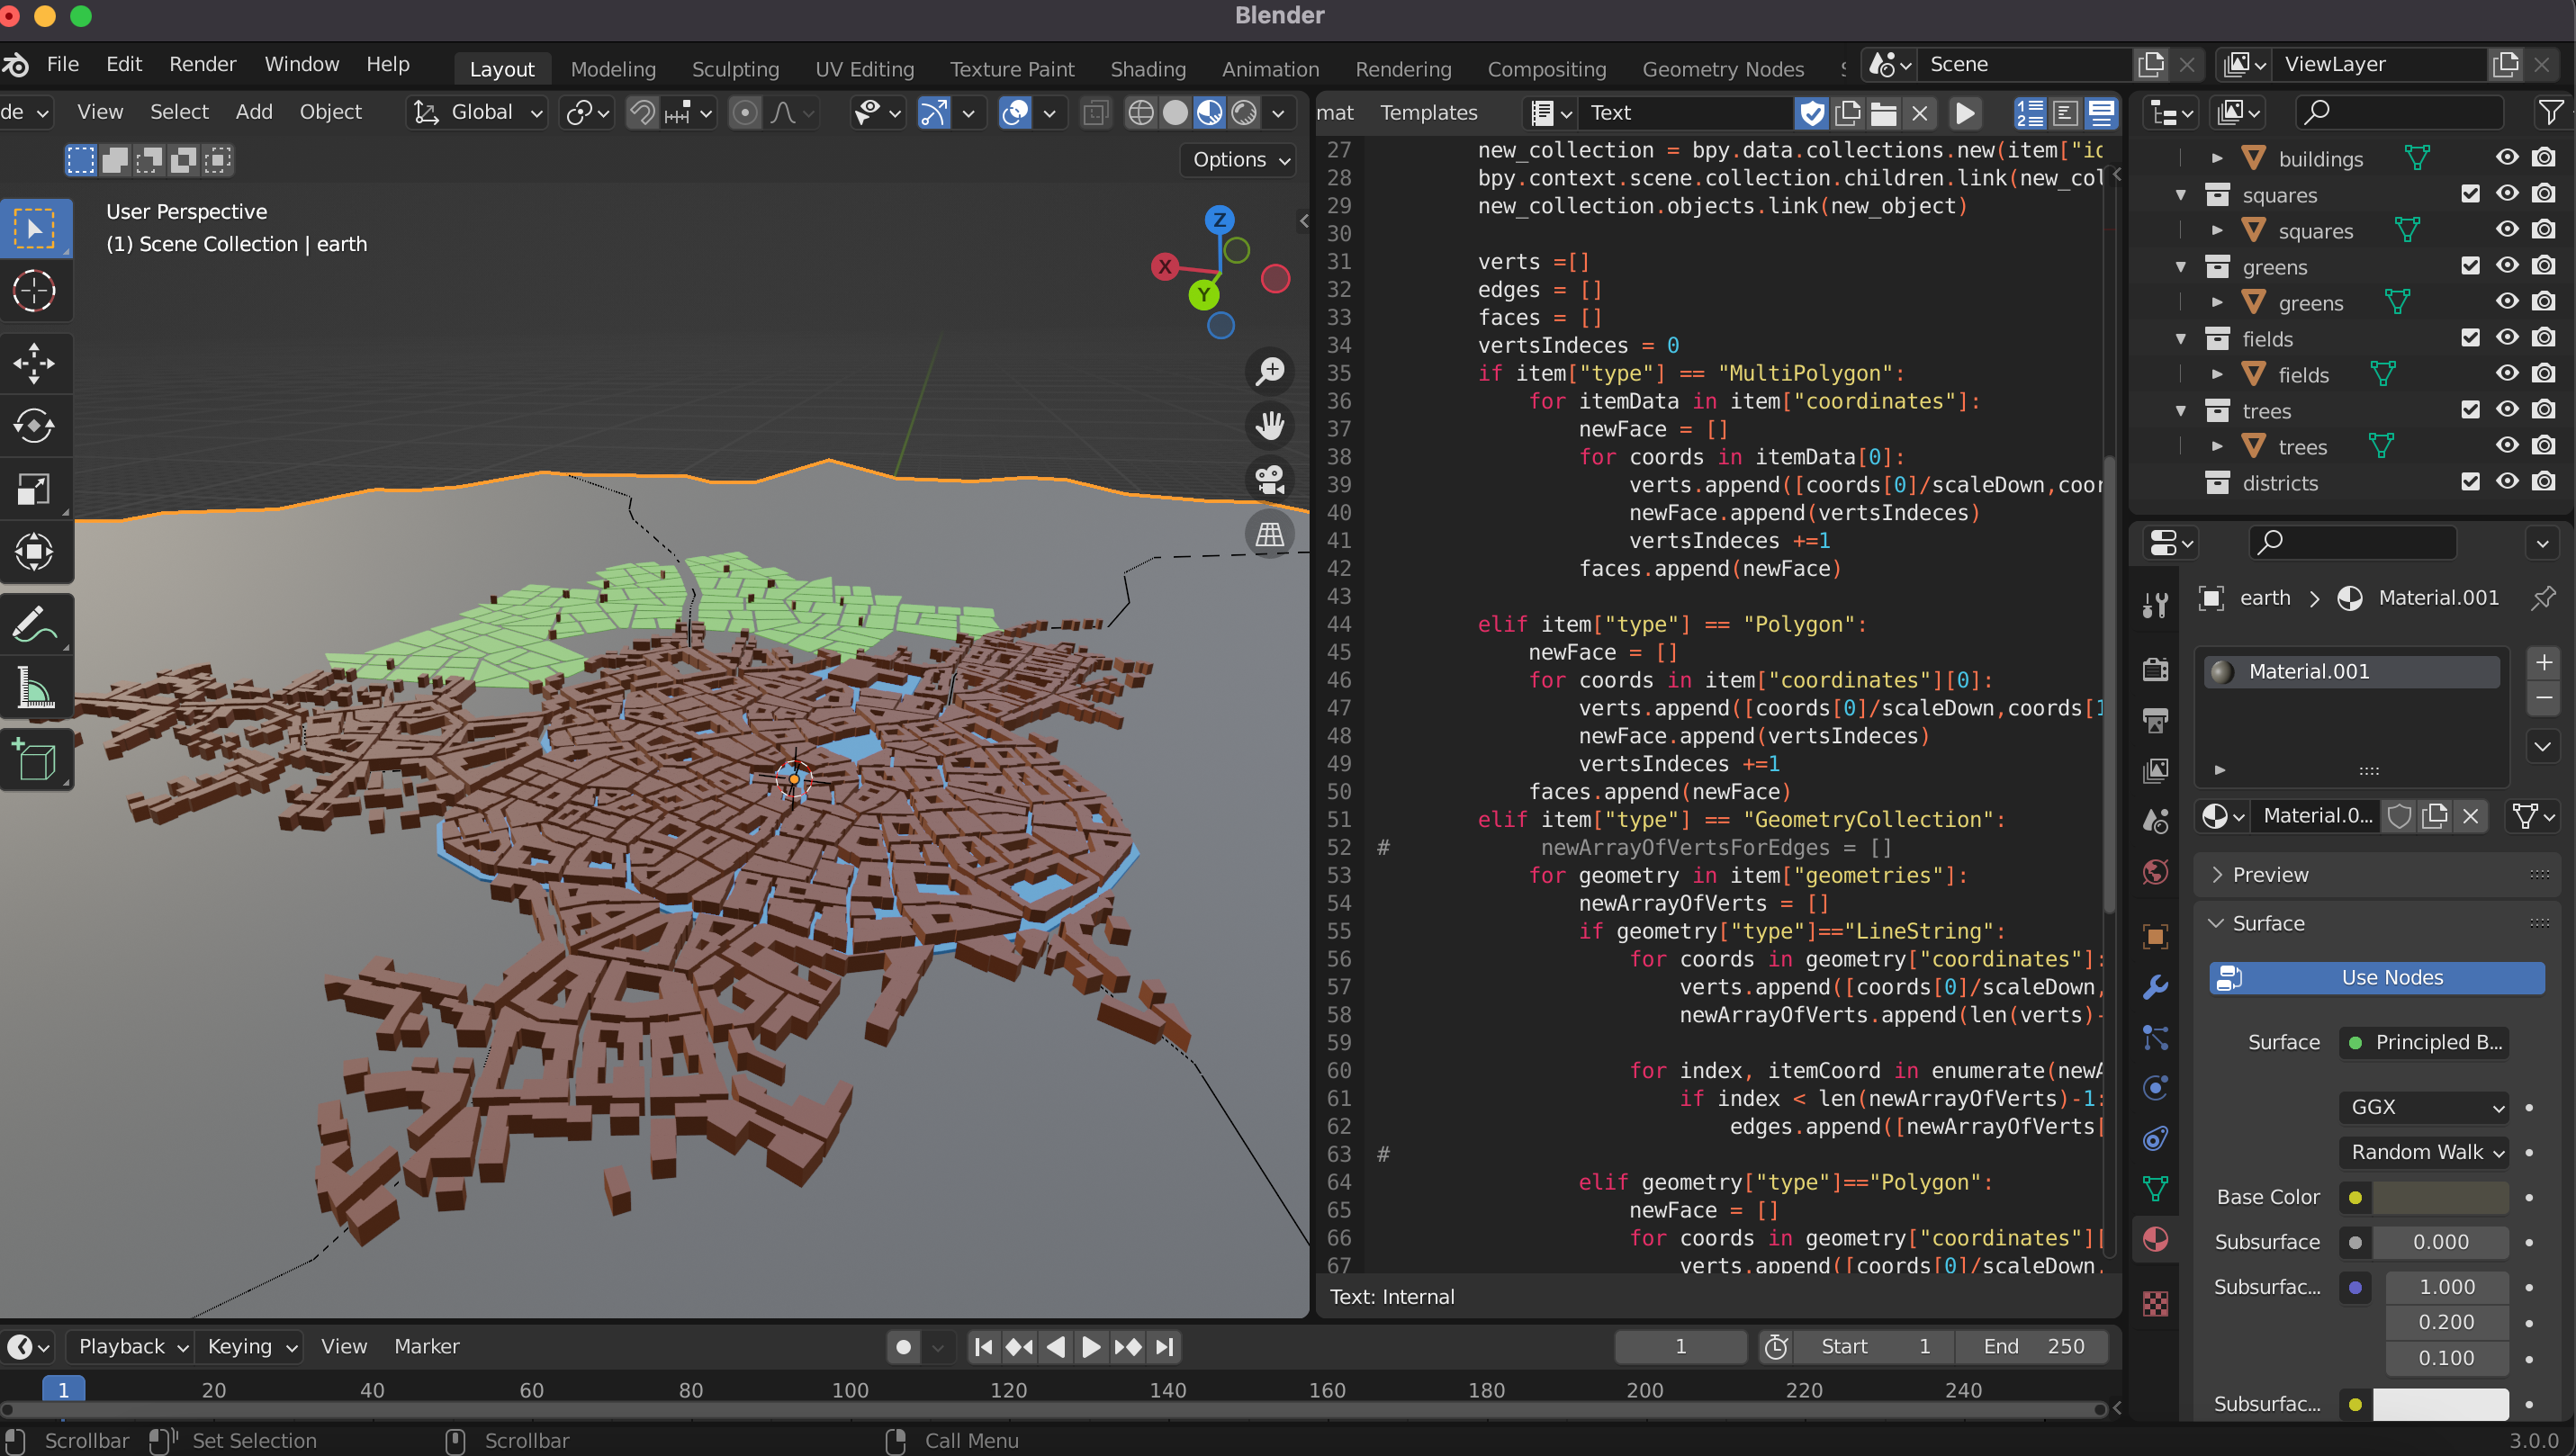The width and height of the screenshot is (2576, 1456).
Task: Open the Physics properties tab
Action: 2155,1087
